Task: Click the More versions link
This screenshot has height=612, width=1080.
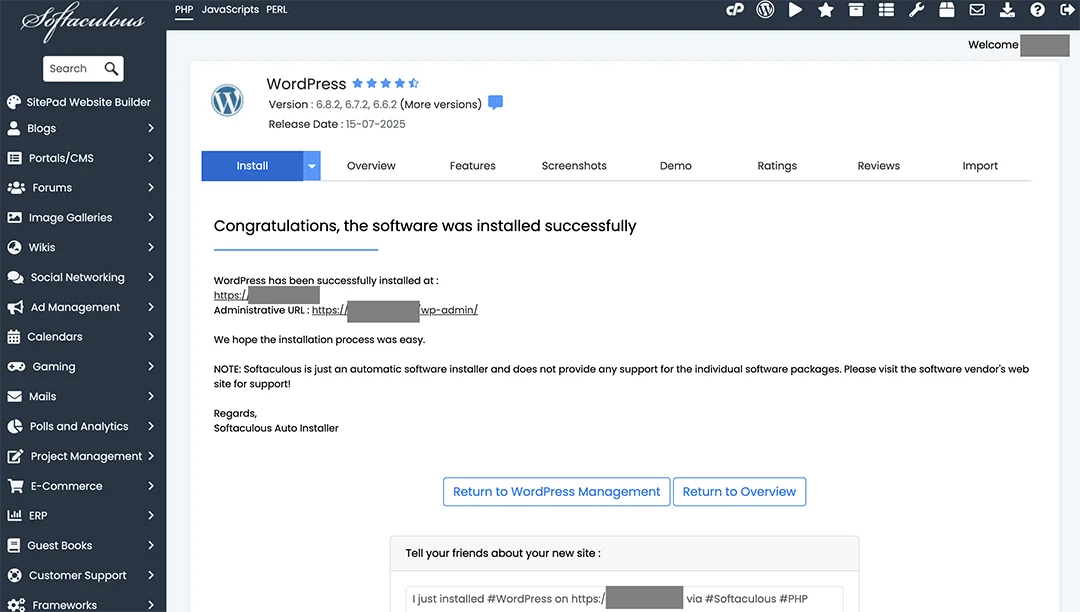Action: [441, 105]
